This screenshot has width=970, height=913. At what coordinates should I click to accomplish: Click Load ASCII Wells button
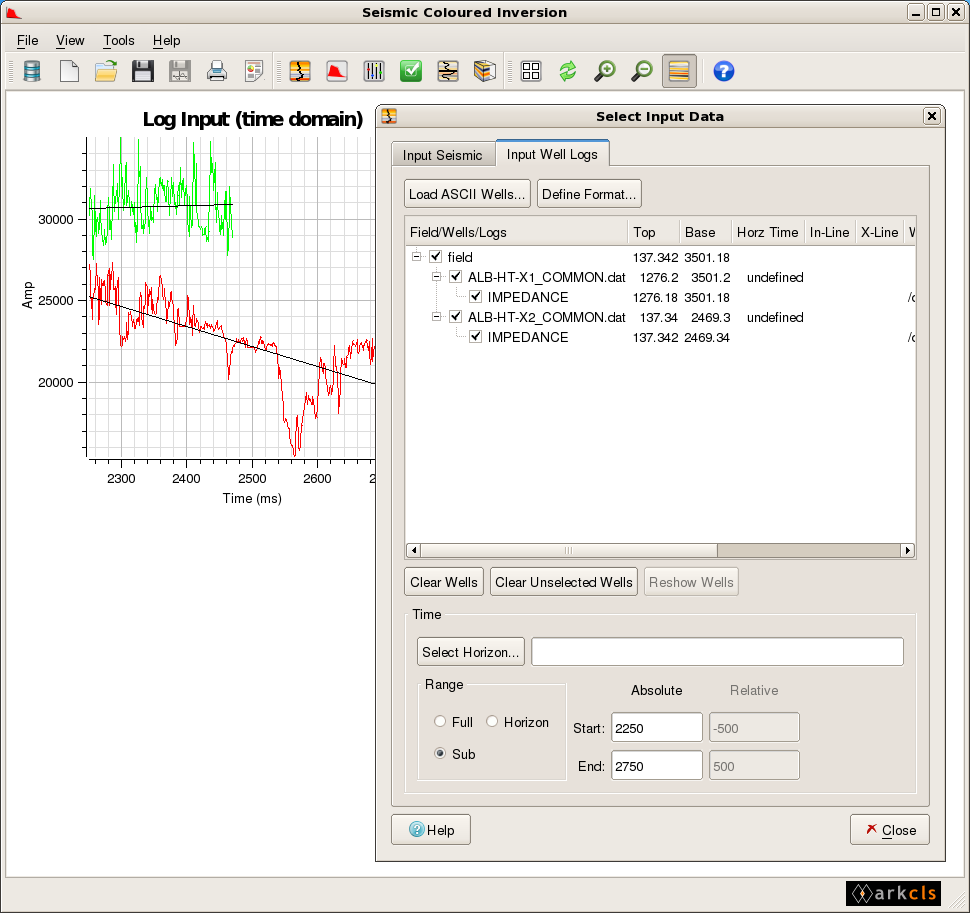467,194
